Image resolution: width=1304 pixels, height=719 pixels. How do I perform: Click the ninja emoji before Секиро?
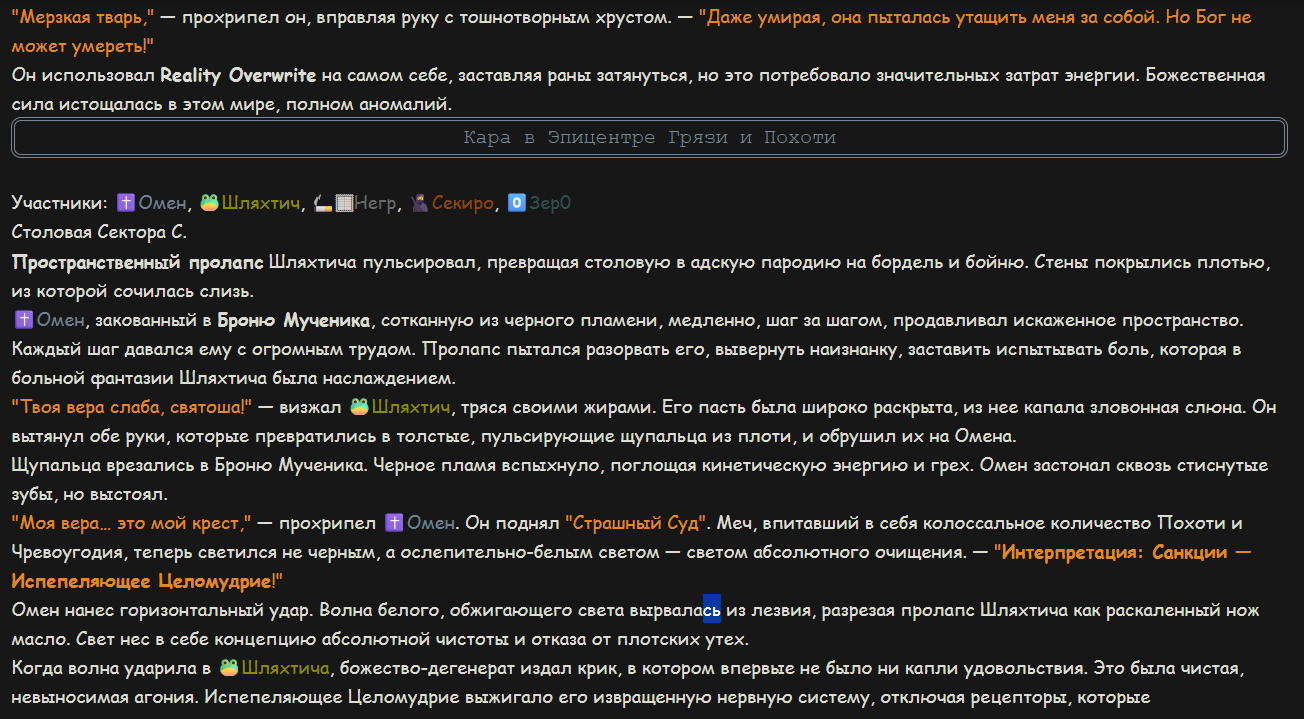(420, 203)
